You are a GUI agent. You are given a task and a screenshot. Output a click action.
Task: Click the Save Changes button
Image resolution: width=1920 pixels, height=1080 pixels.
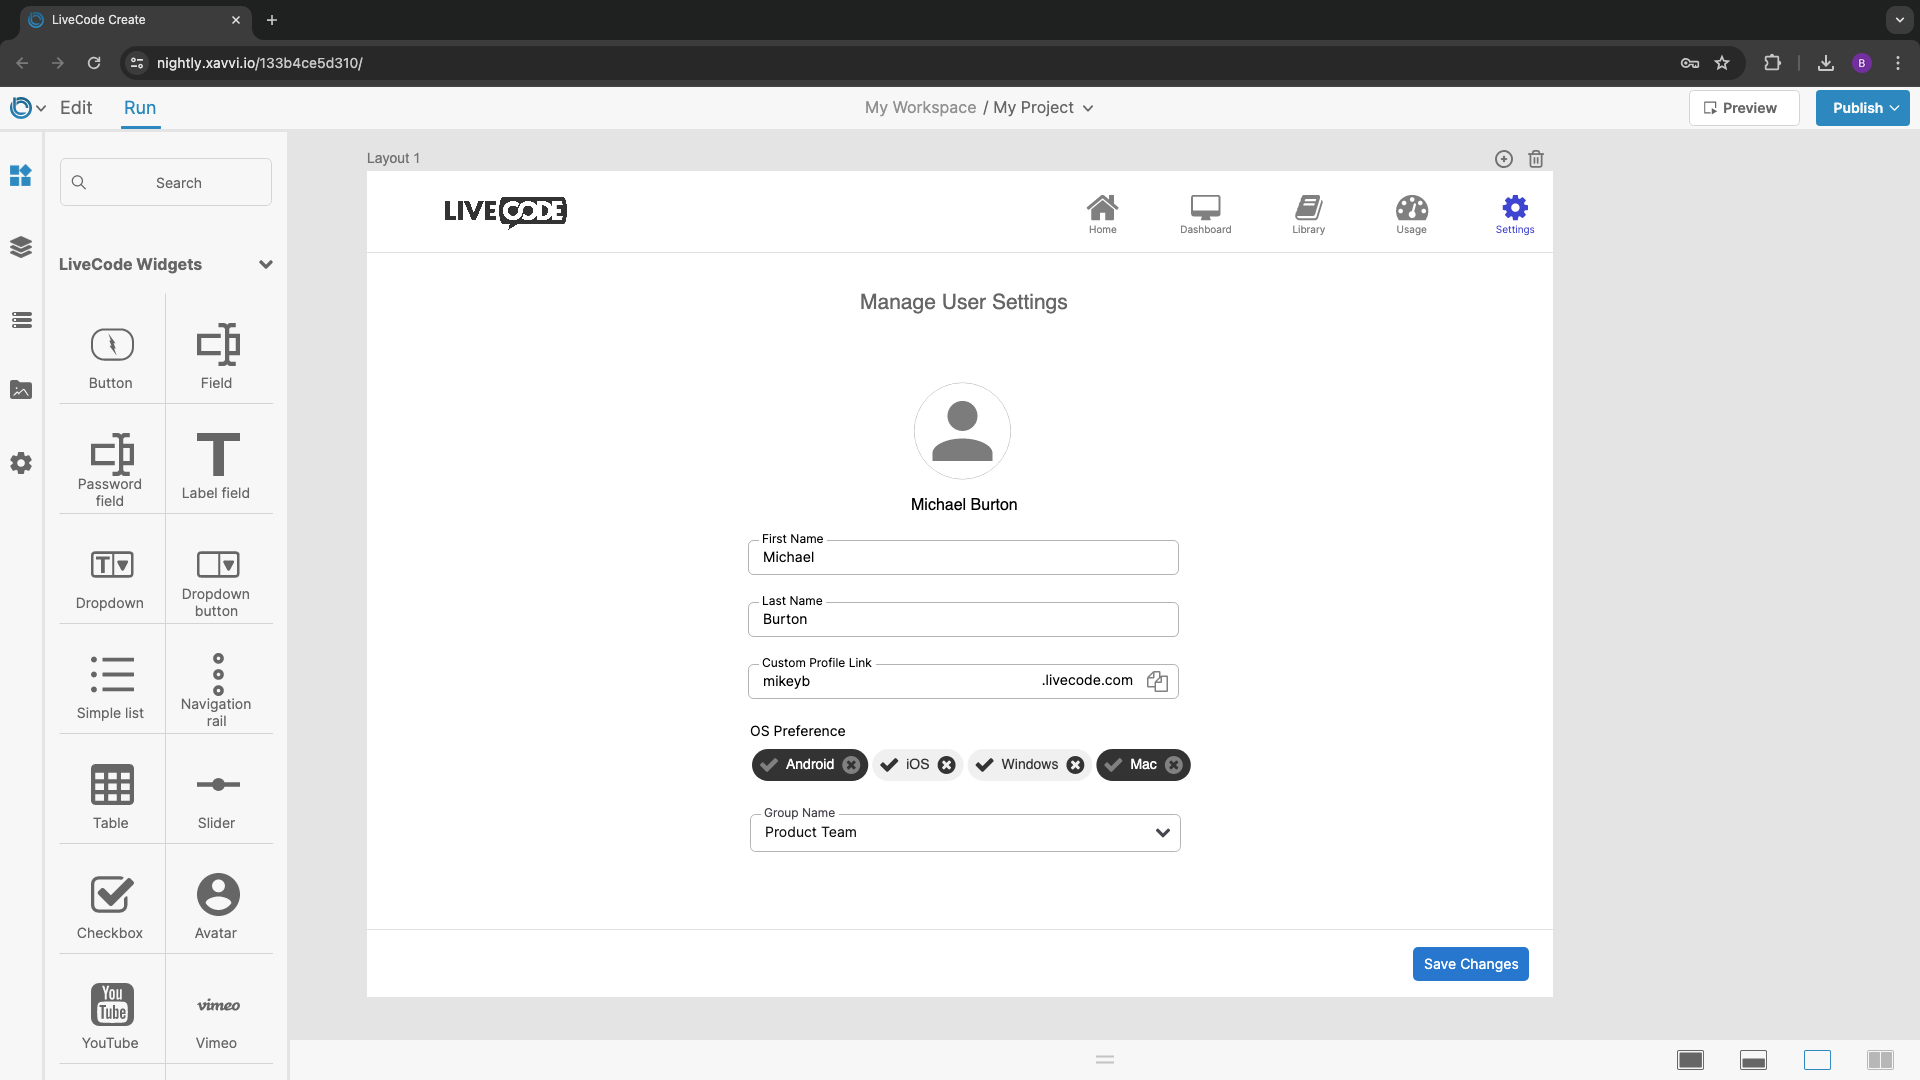[1470, 964]
